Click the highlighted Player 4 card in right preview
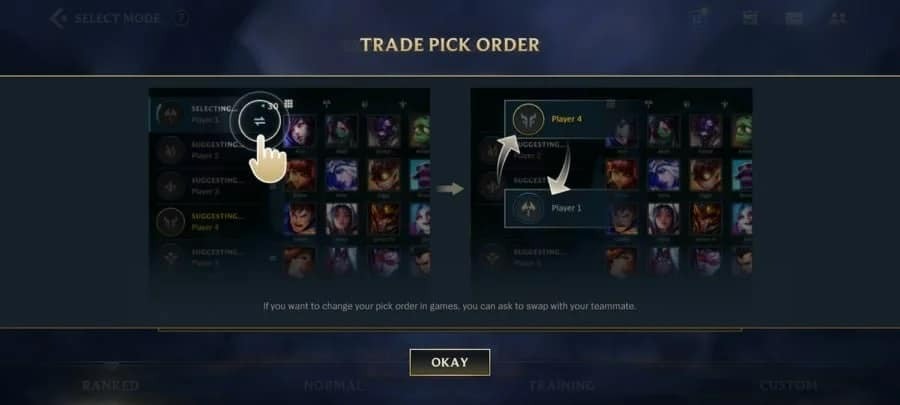Screen dimensions: 900x405 (x=556, y=119)
